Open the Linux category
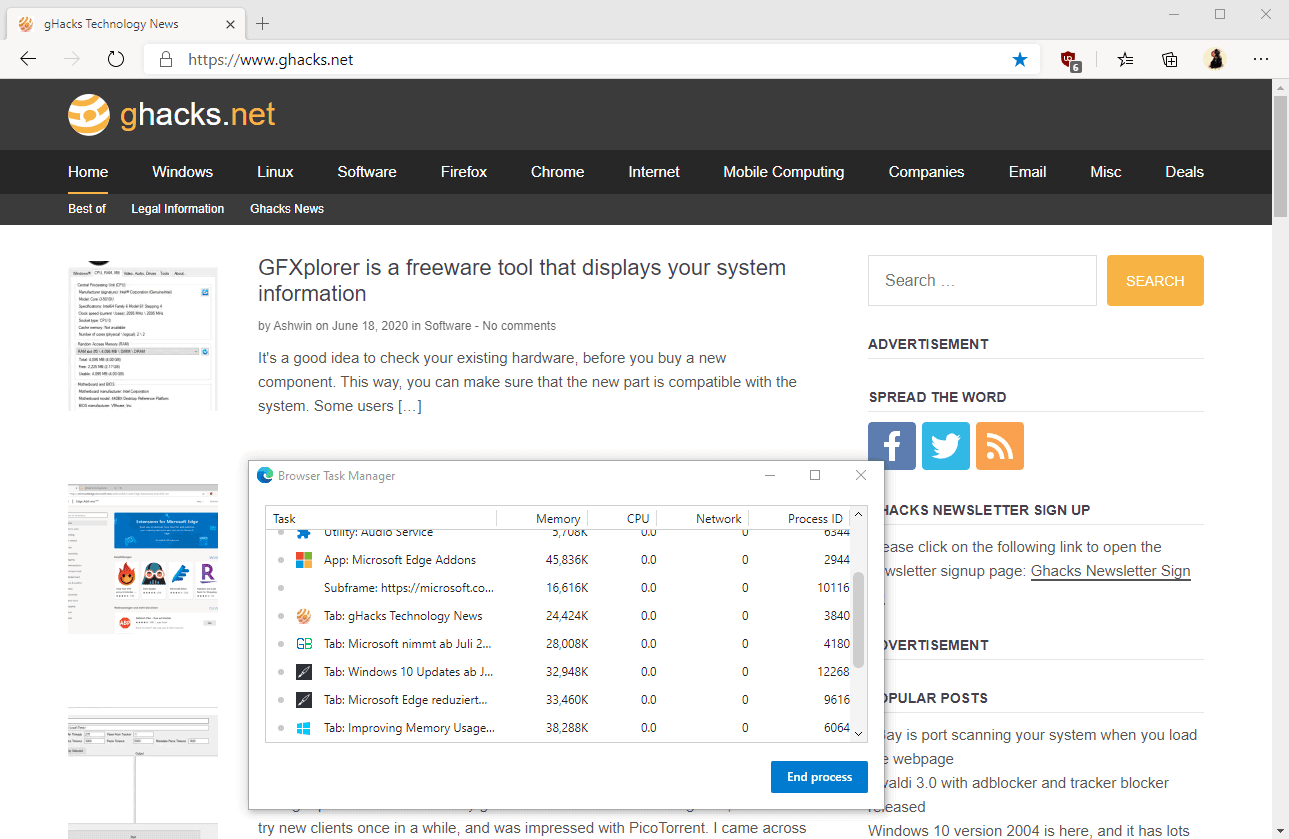The image size is (1289, 839). pos(275,172)
